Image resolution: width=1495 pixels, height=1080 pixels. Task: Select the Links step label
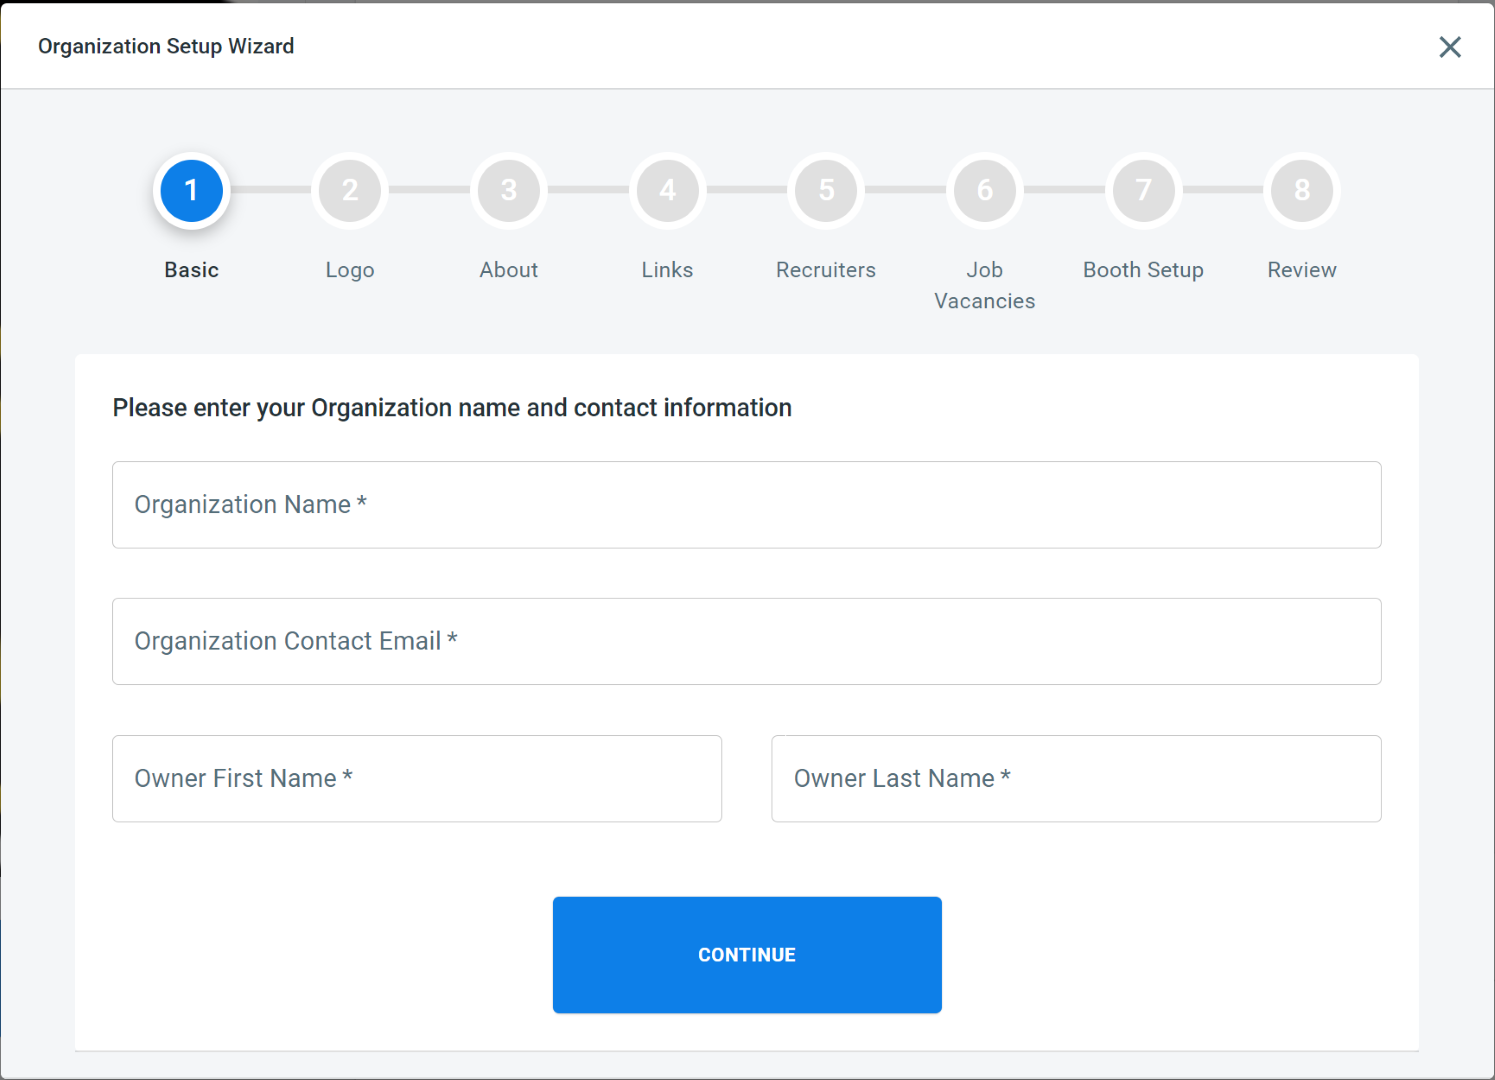click(667, 270)
